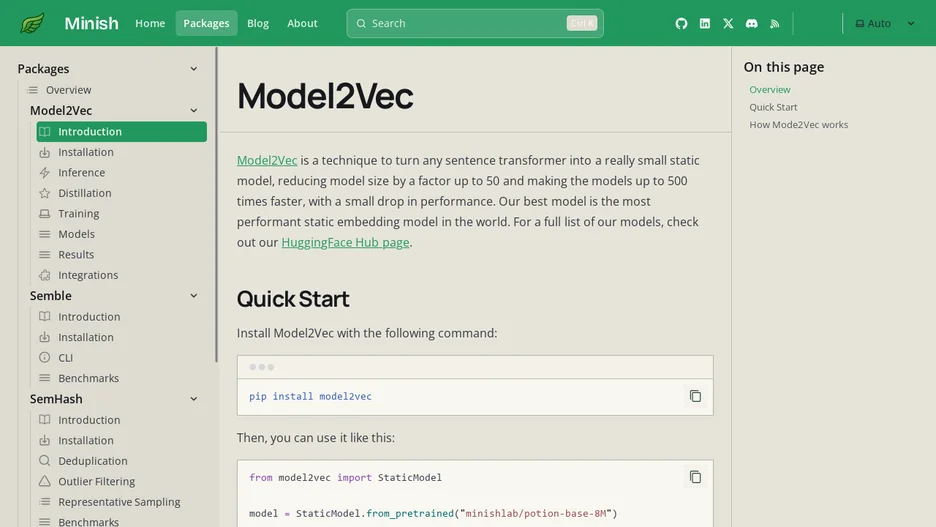Open the X (Twitter) icon link
This screenshot has width=936, height=527.
click(728, 23)
